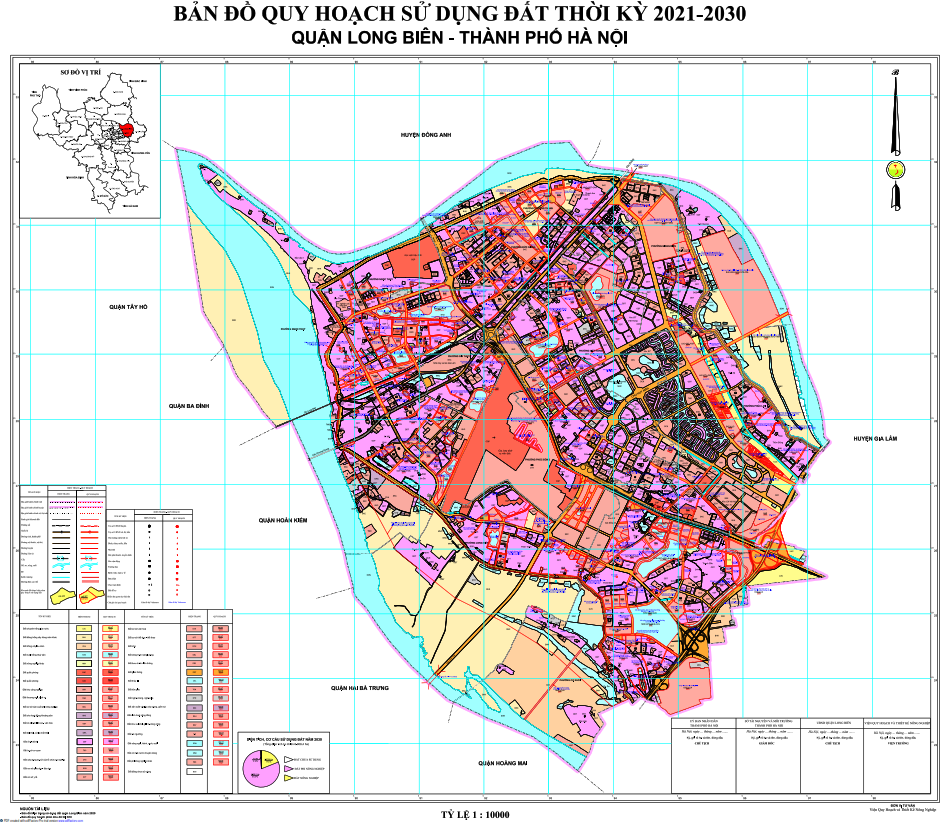Click the pie chart title above the chart
This screenshot has height=822, width=952.
284,741
